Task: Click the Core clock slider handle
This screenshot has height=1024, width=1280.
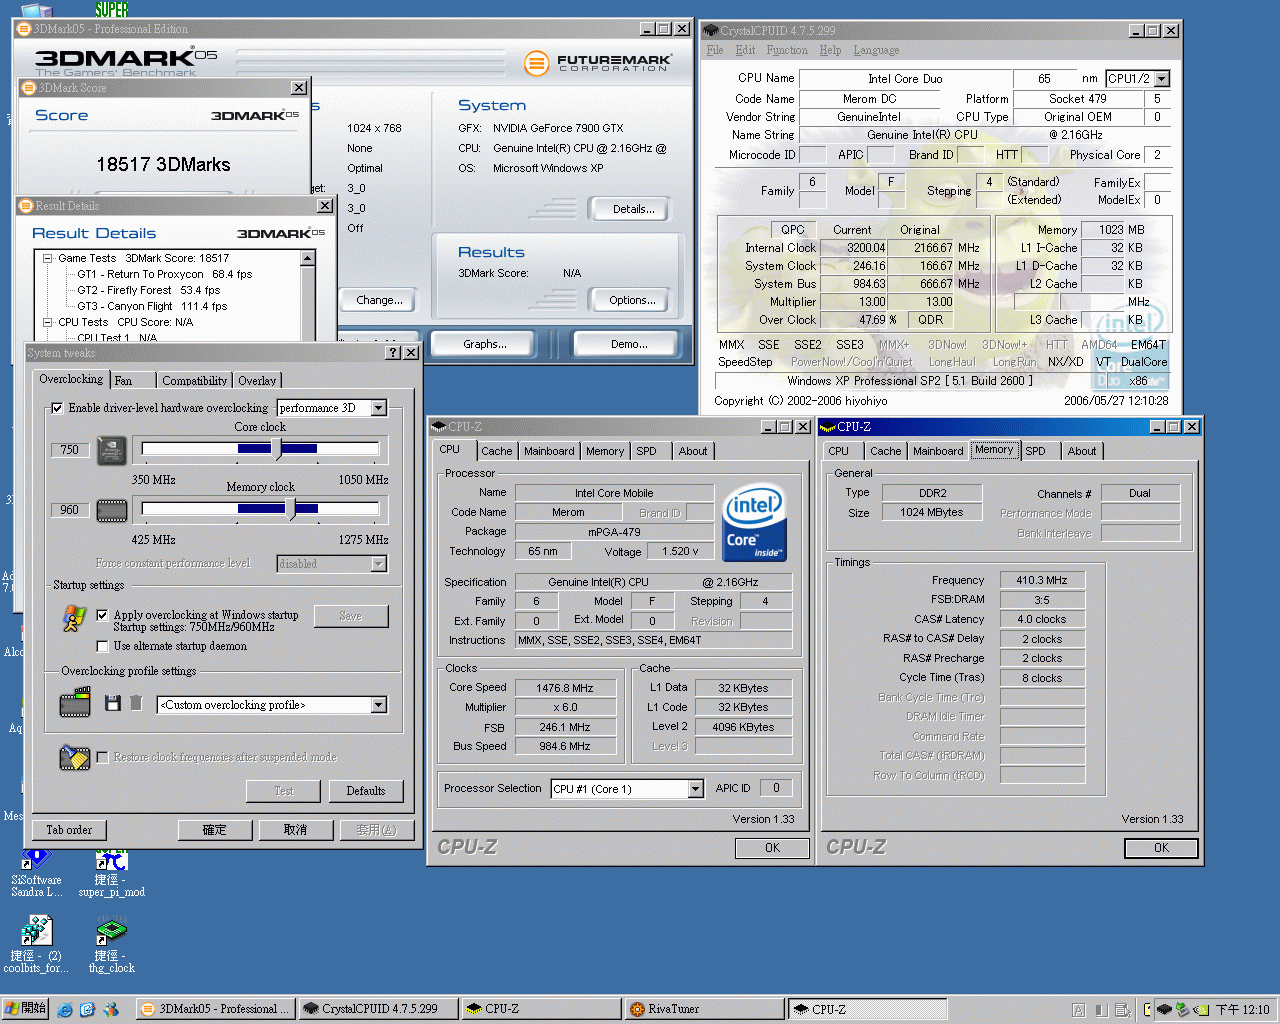Action: point(277,449)
